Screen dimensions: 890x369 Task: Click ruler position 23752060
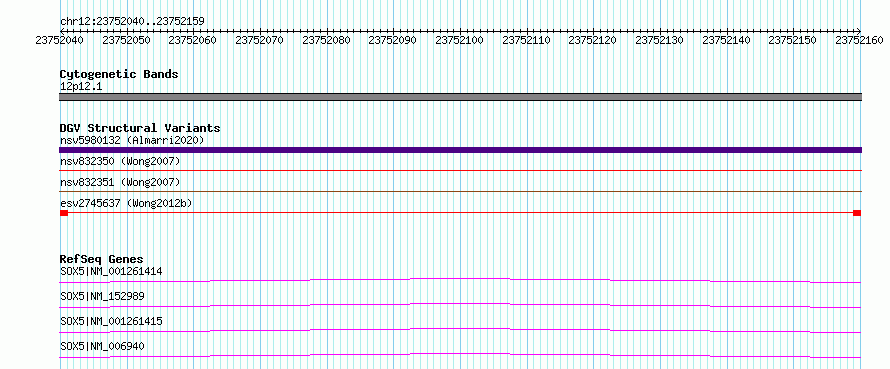pos(192,40)
